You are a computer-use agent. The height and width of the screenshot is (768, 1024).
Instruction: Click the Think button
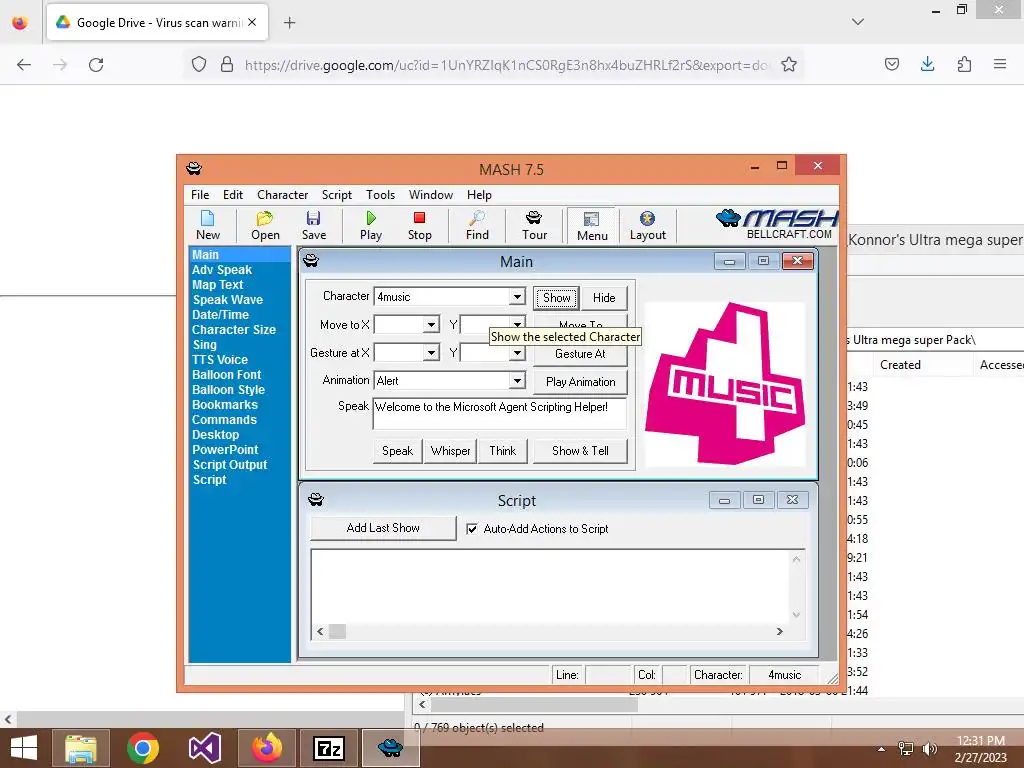coord(502,451)
